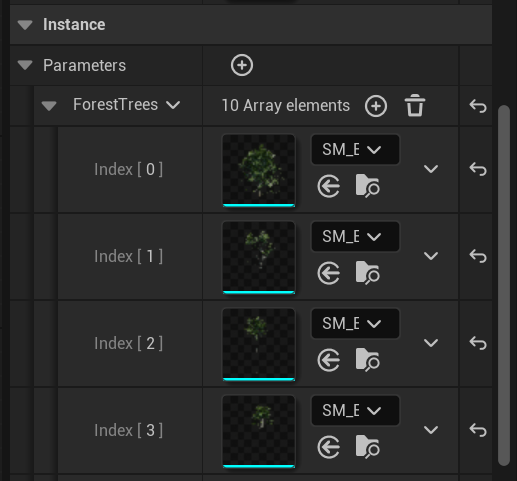Reset ForestTrees array to default
The height and width of the screenshot is (481, 517).
click(478, 106)
